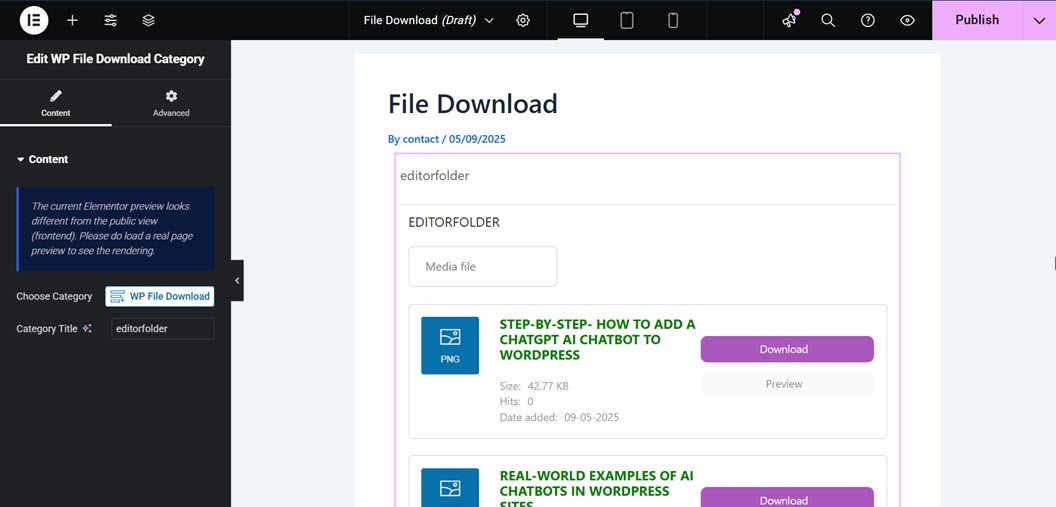Click the Category Title input field
The height and width of the screenshot is (507, 1056).
click(162, 328)
